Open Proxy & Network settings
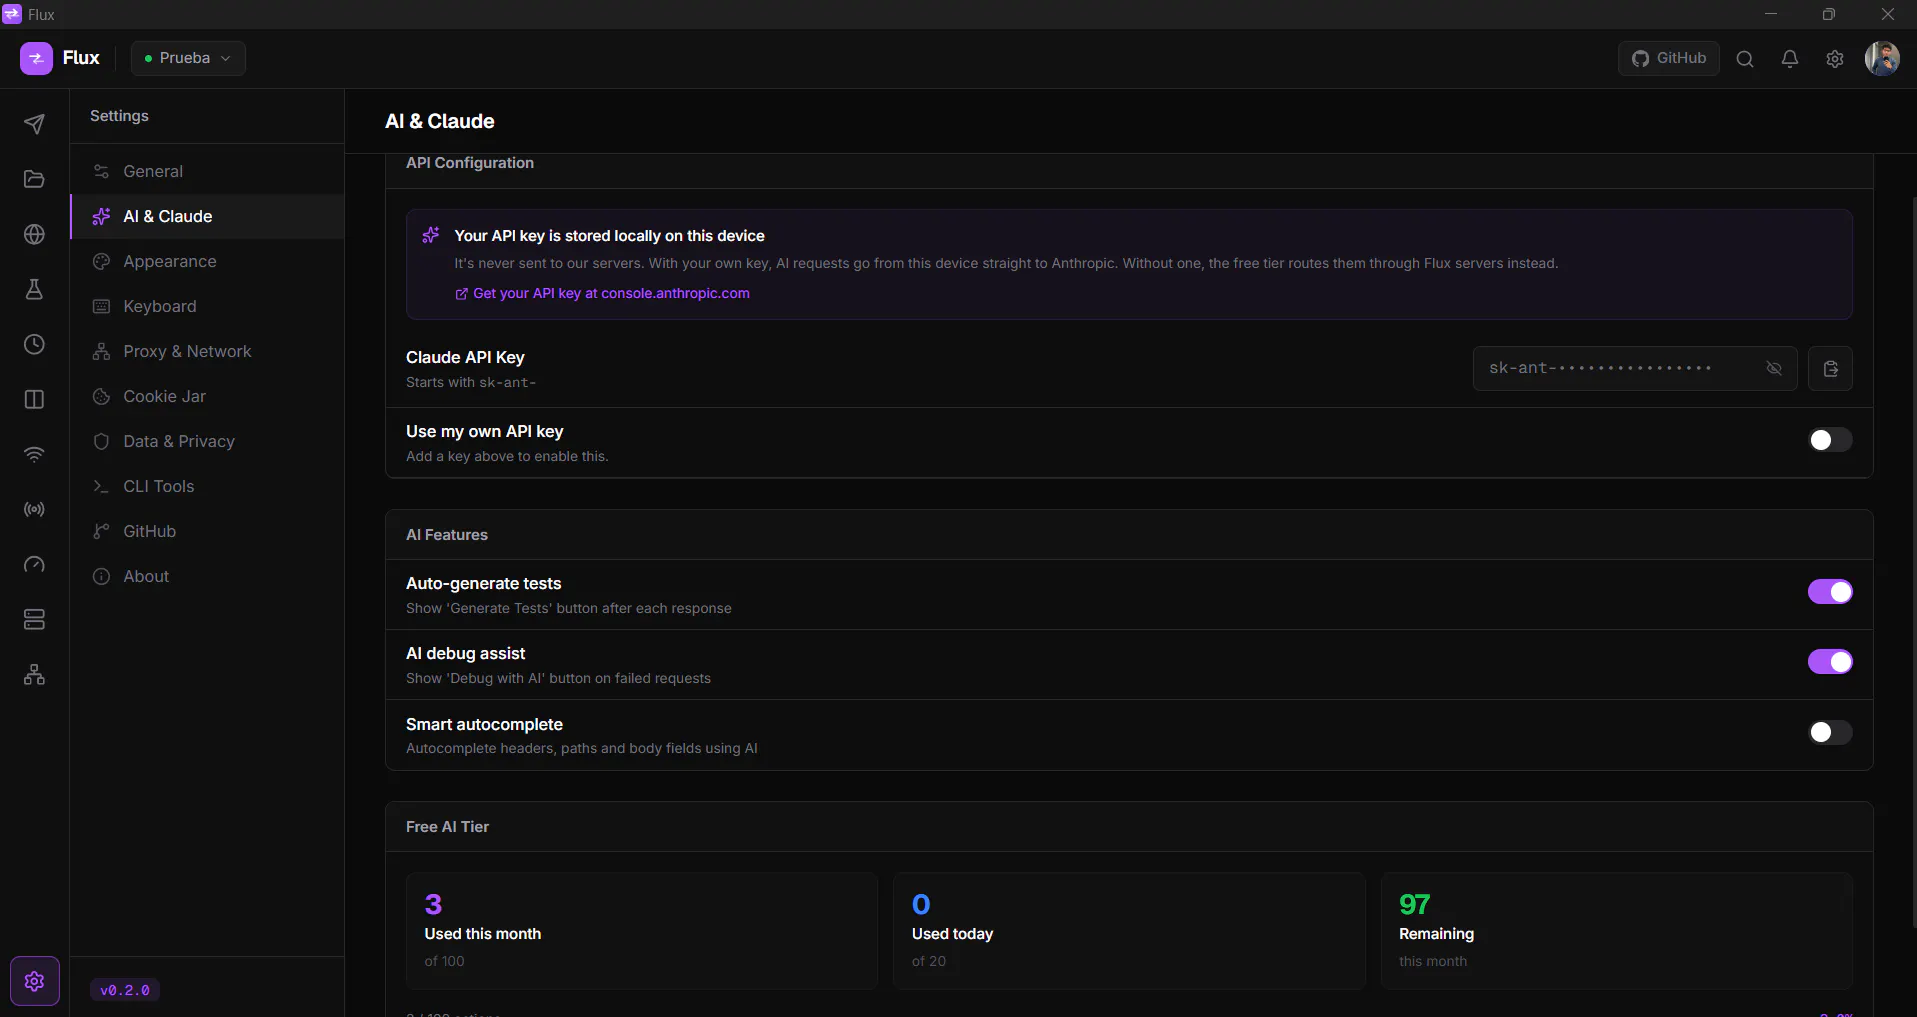Viewport: 1917px width, 1017px height. [207, 351]
